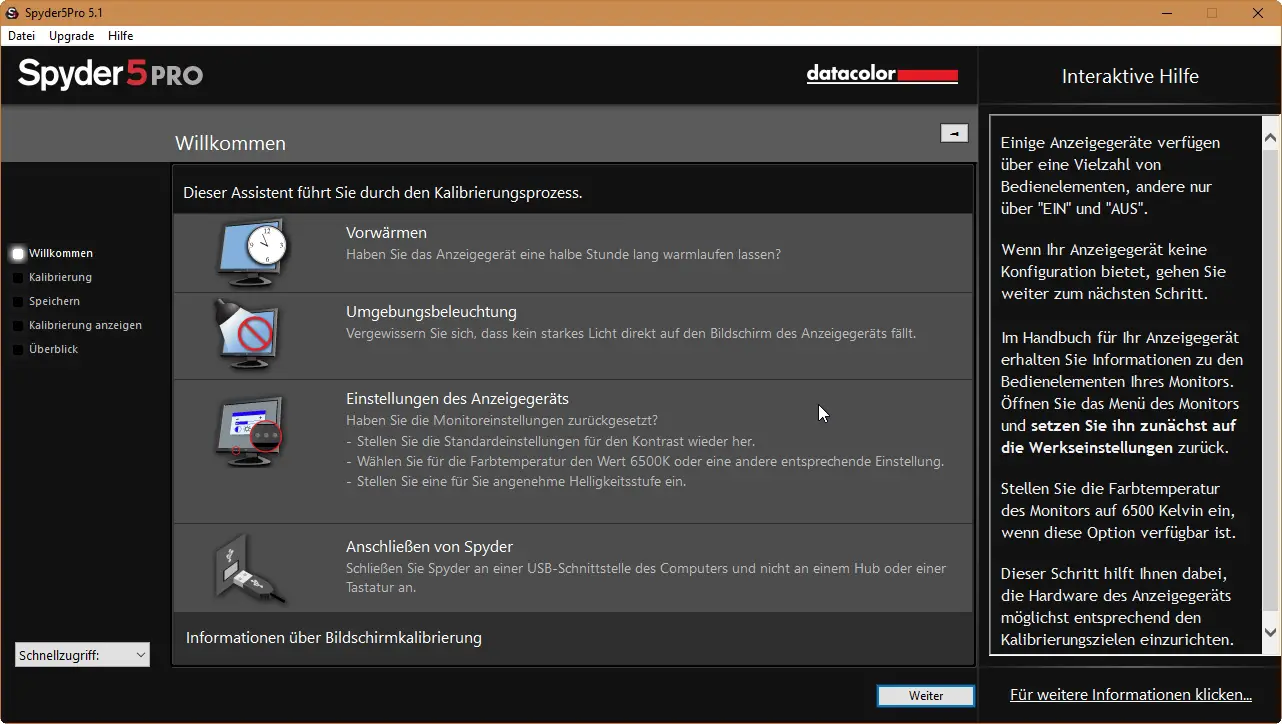The height and width of the screenshot is (724, 1282).
Task: Click the datacolor logo
Action: 882,75
